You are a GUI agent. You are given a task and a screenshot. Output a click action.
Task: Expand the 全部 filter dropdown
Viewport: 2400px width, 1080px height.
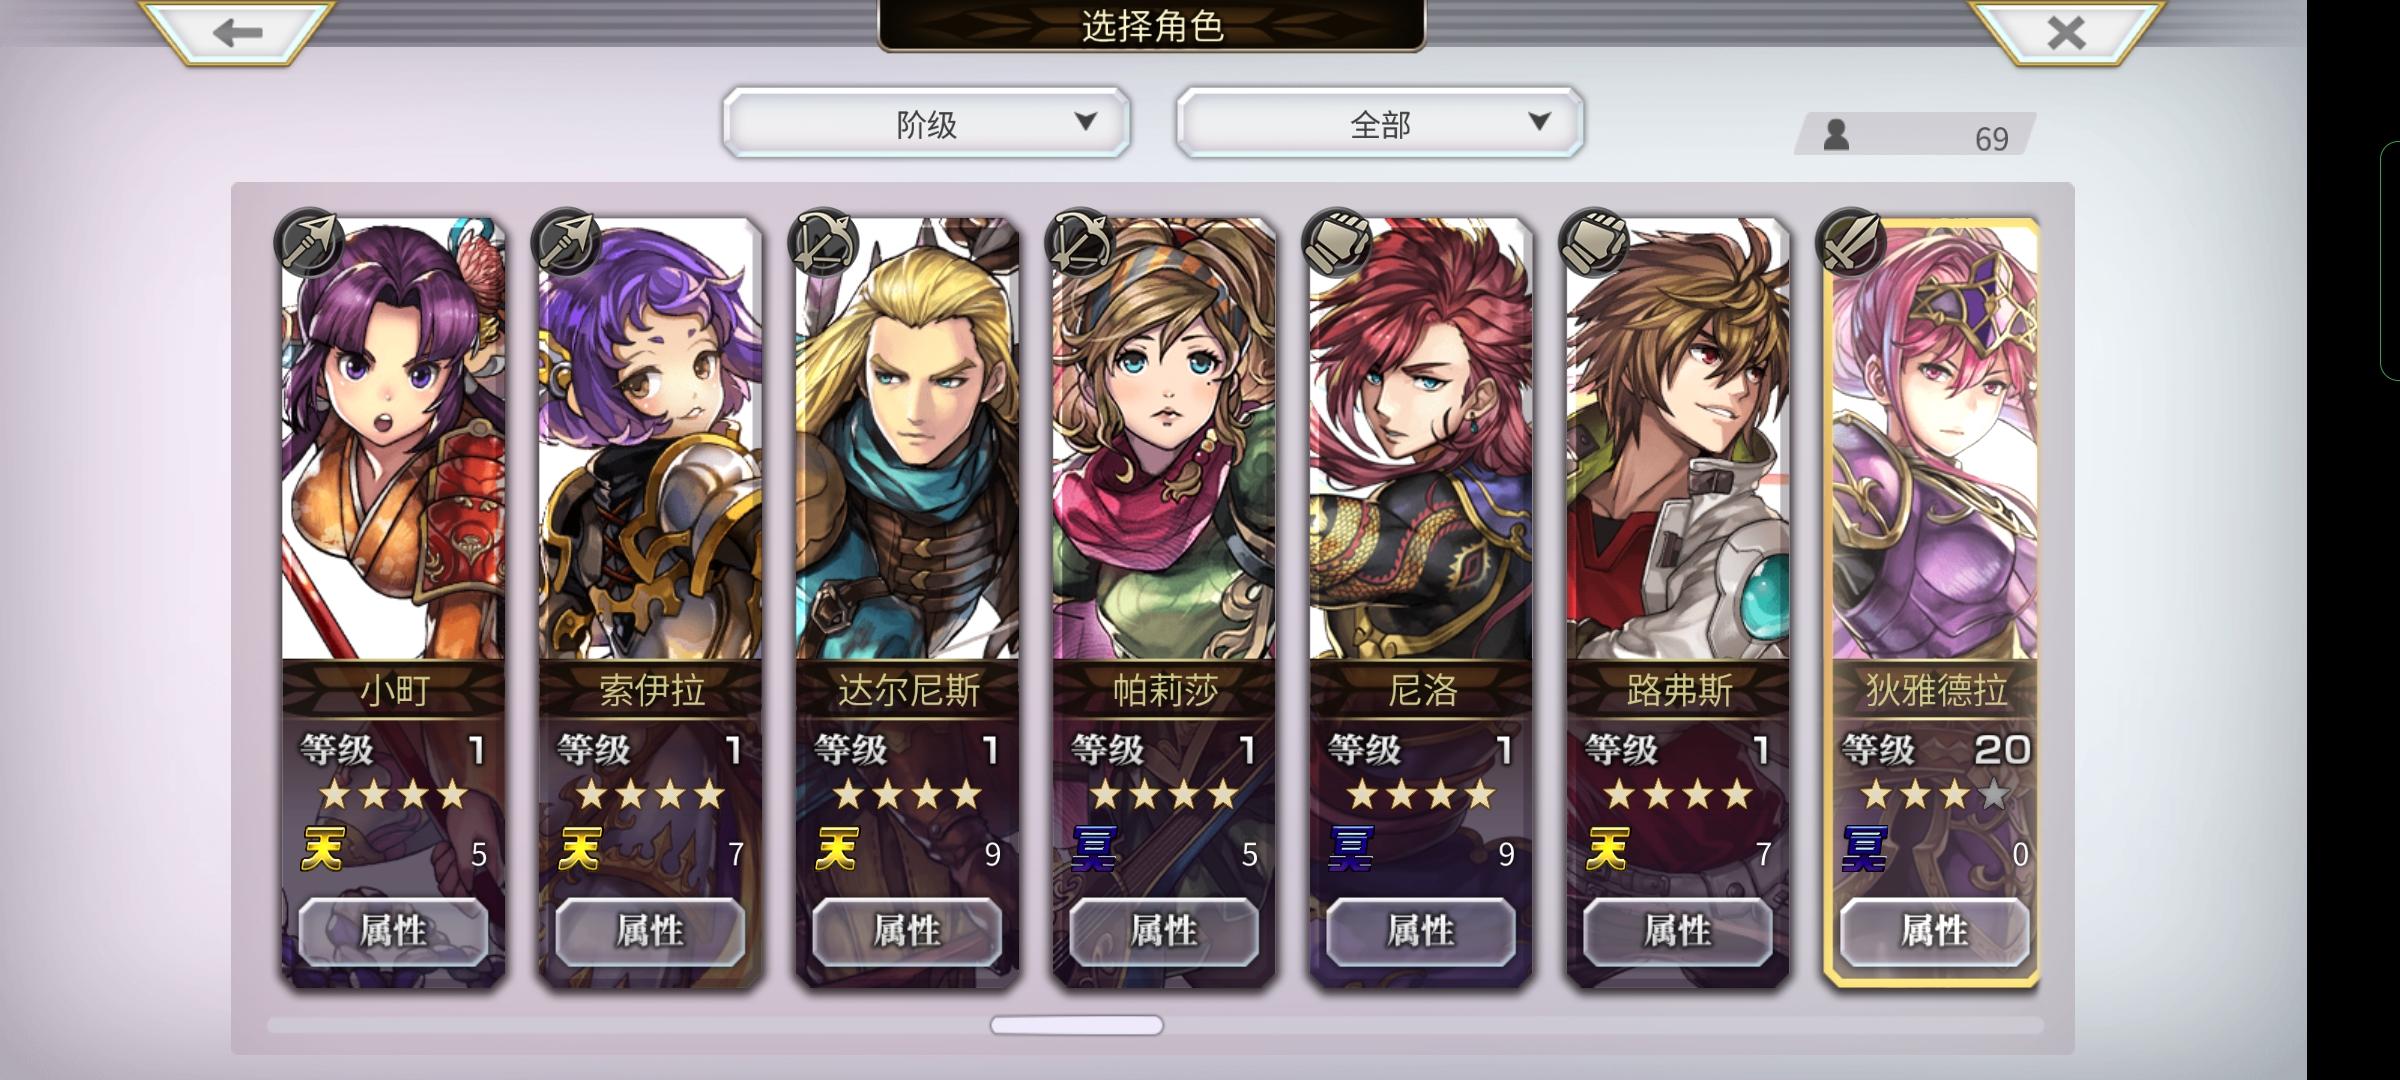(1380, 122)
